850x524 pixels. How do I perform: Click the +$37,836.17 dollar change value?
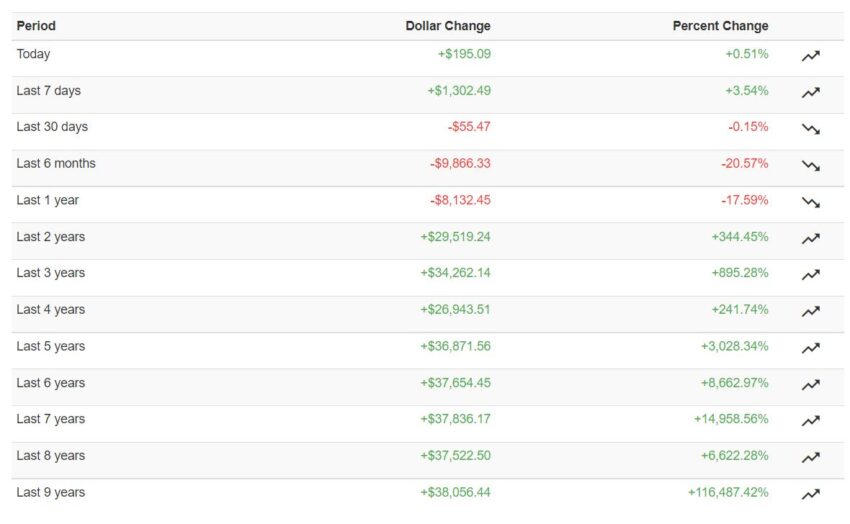click(455, 419)
